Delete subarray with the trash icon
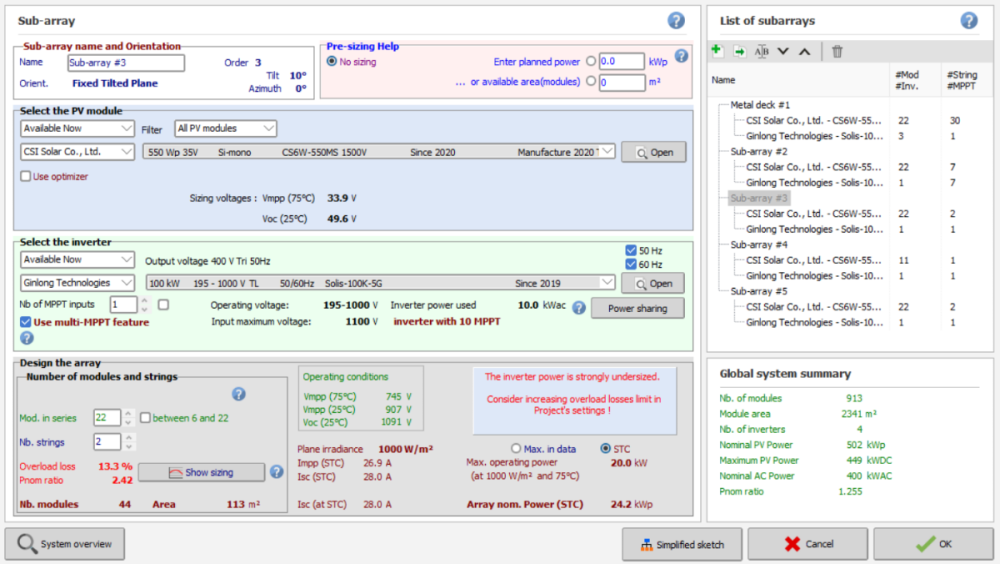 (x=838, y=51)
